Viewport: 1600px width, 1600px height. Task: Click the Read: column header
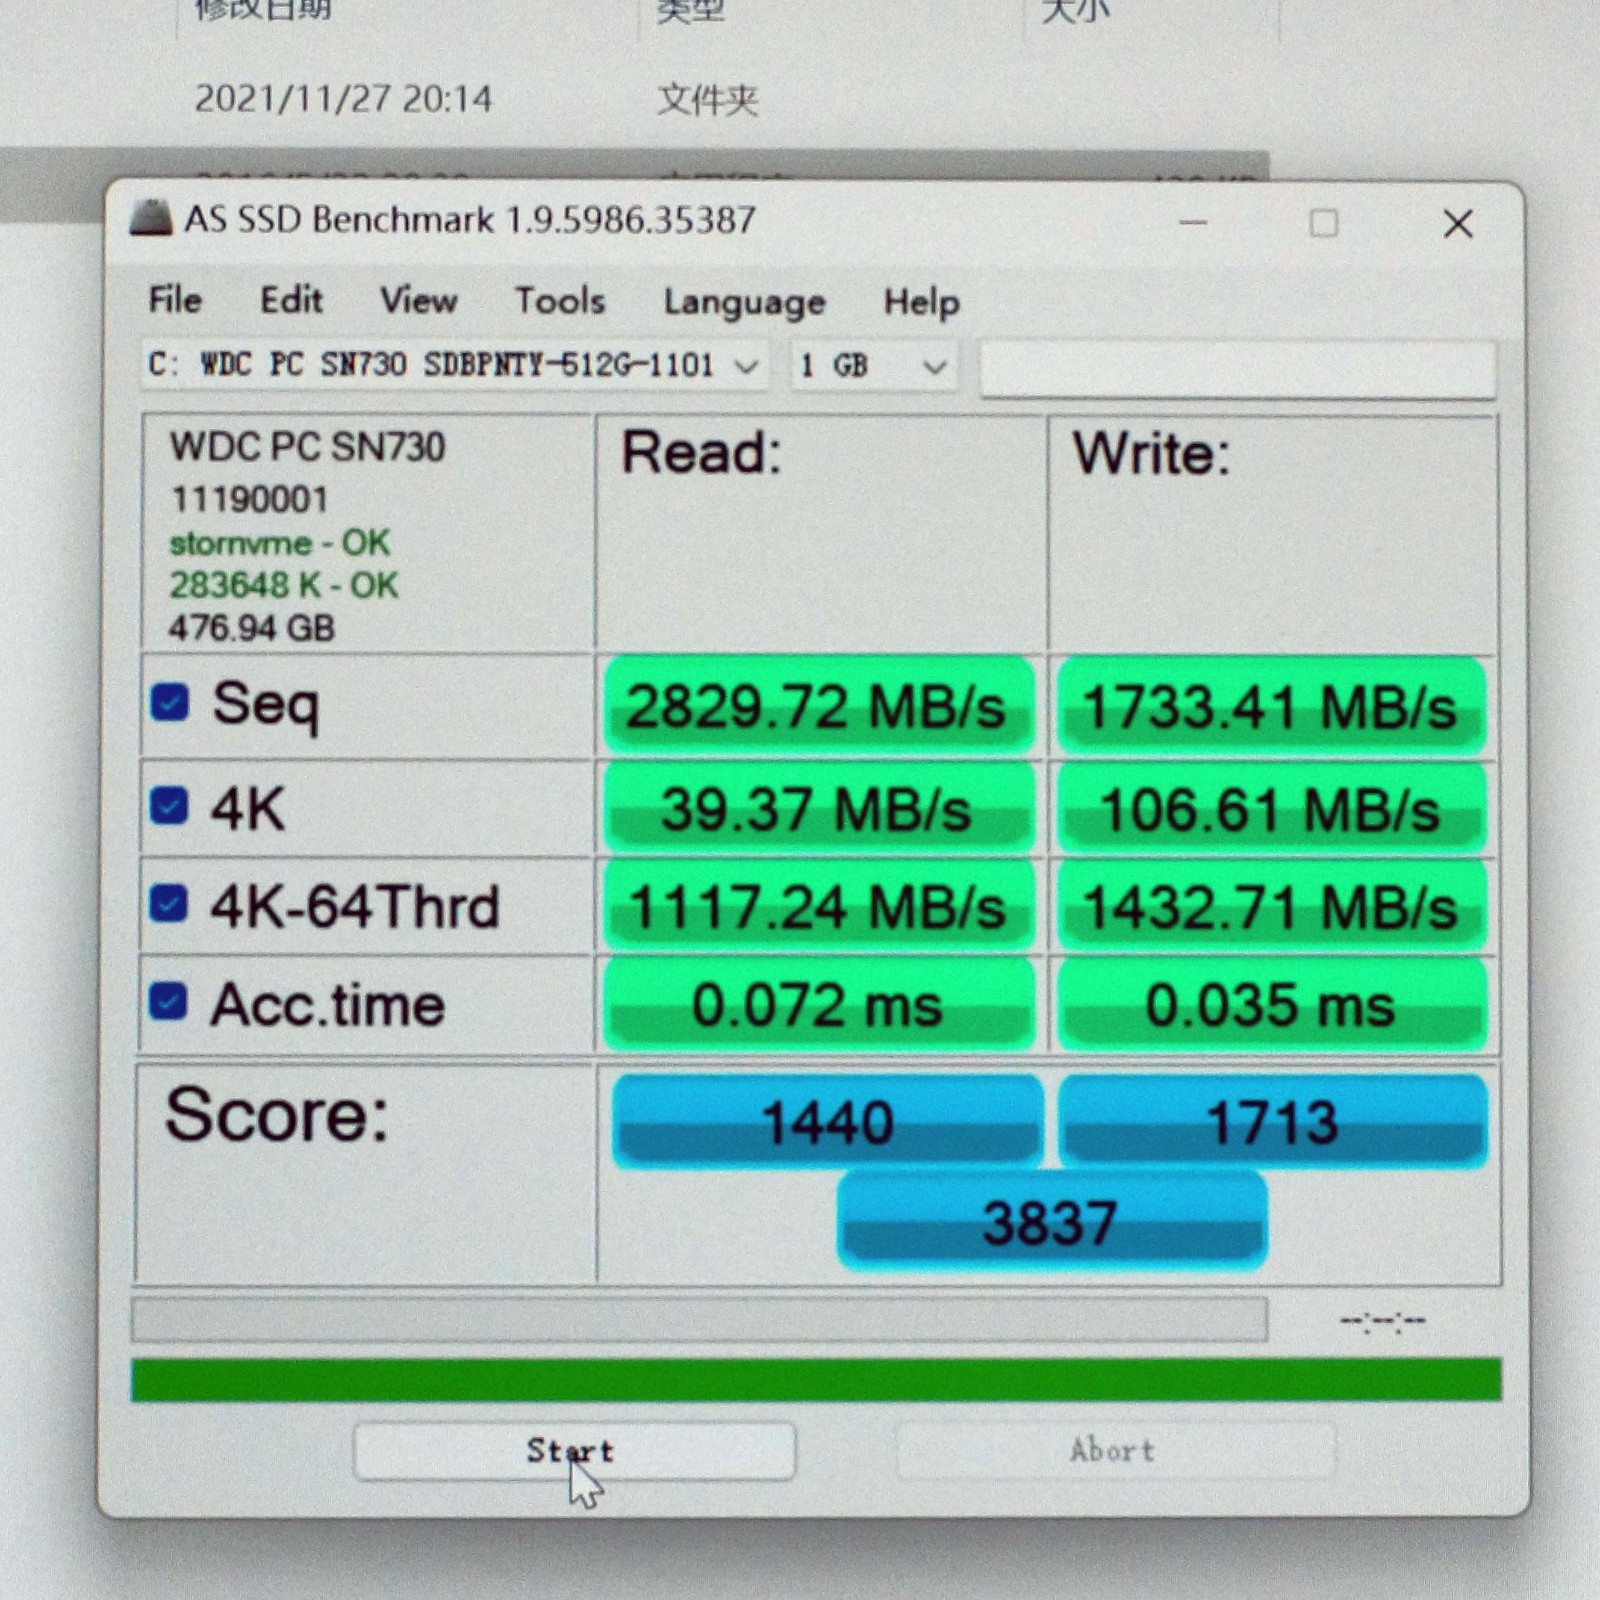[x=701, y=453]
